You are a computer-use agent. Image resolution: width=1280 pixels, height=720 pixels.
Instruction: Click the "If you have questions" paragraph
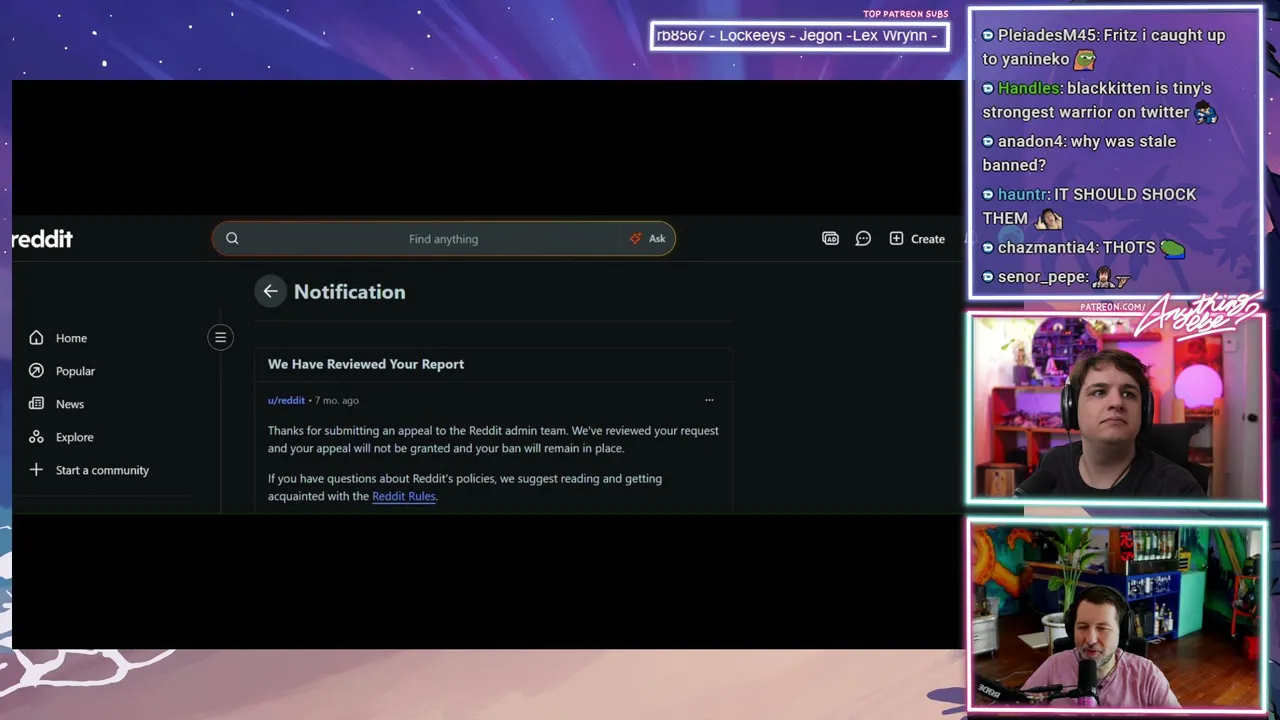(465, 487)
